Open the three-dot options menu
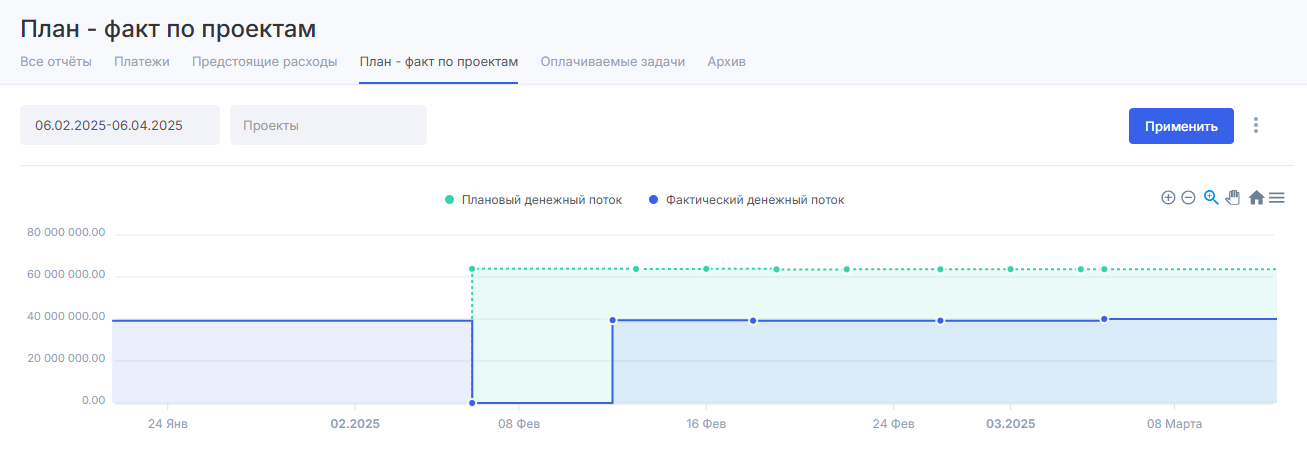Image resolution: width=1307 pixels, height=452 pixels. coord(1257,126)
